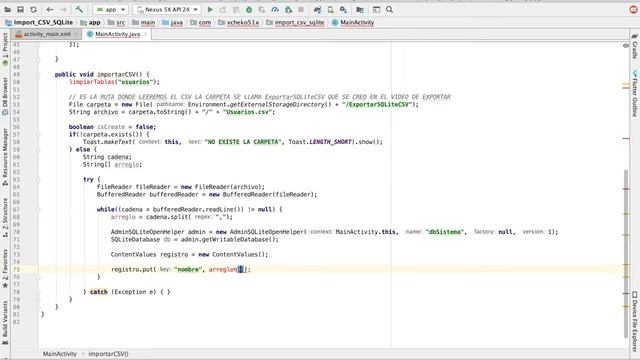Collapse the importarCSV method fold at line 49

click(38, 75)
